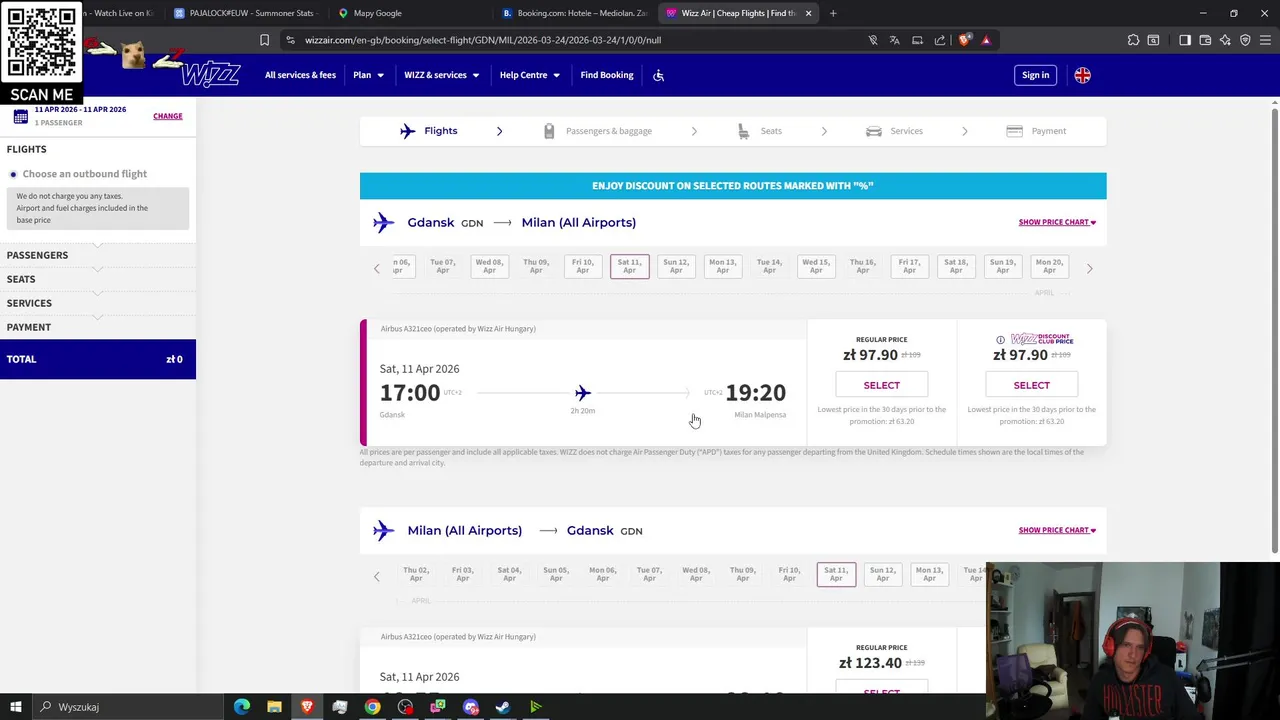Open Google Chrome from the taskbar
This screenshot has height=720, width=1280.
click(x=372, y=707)
